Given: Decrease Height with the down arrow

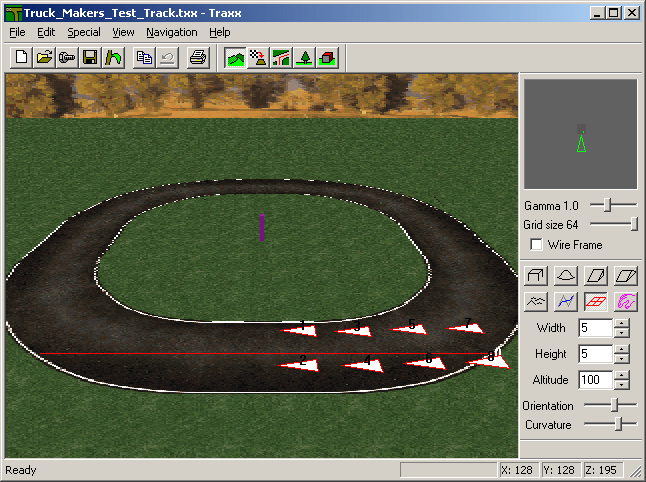Looking at the screenshot, I should coord(622,359).
